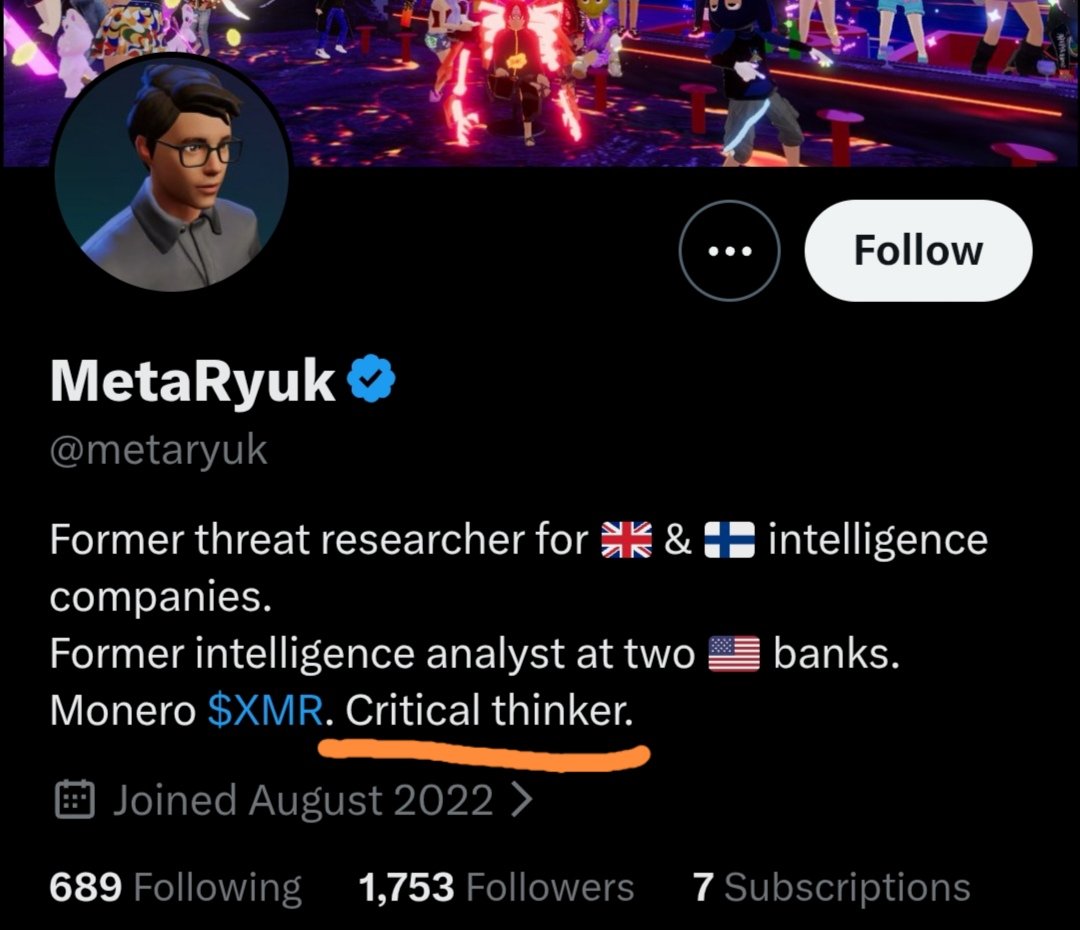
Task: Open the $XMR cashtag link
Action: click(x=265, y=710)
